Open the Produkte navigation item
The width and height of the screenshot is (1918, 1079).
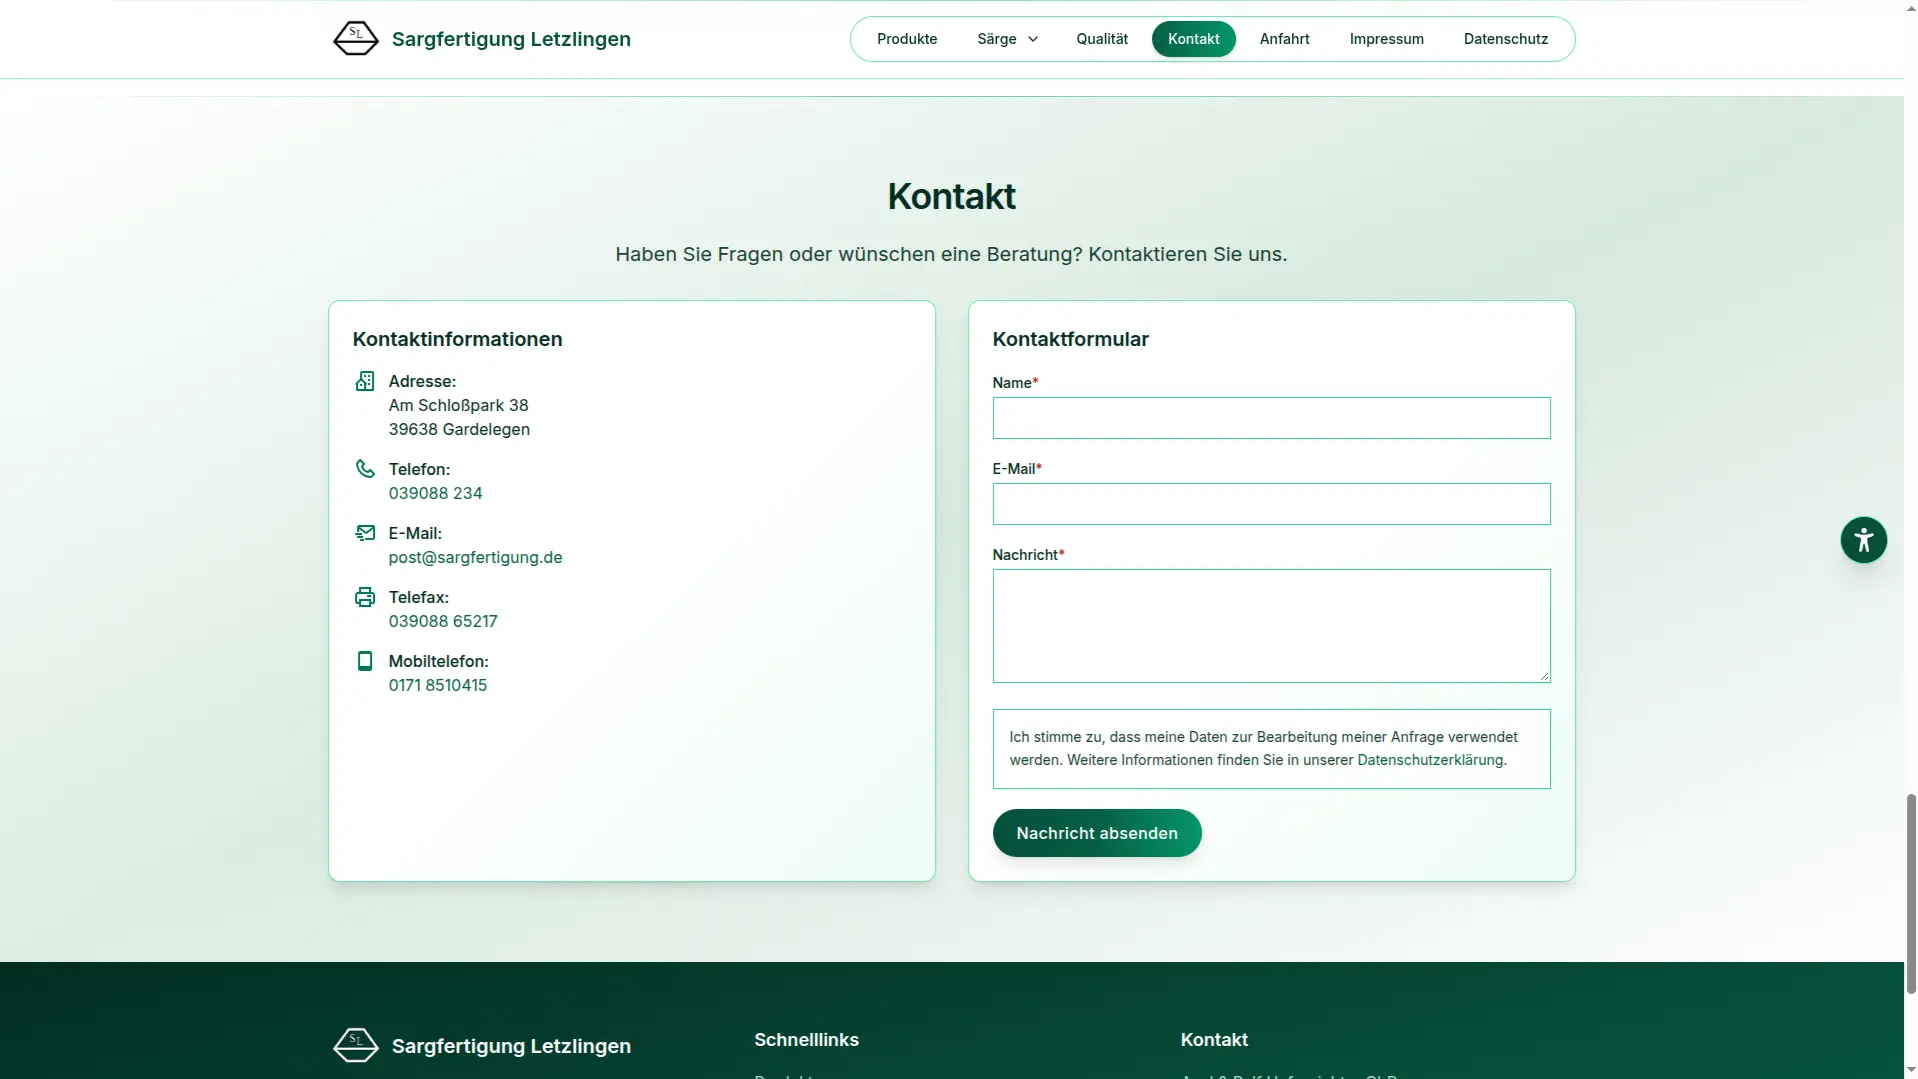[907, 39]
